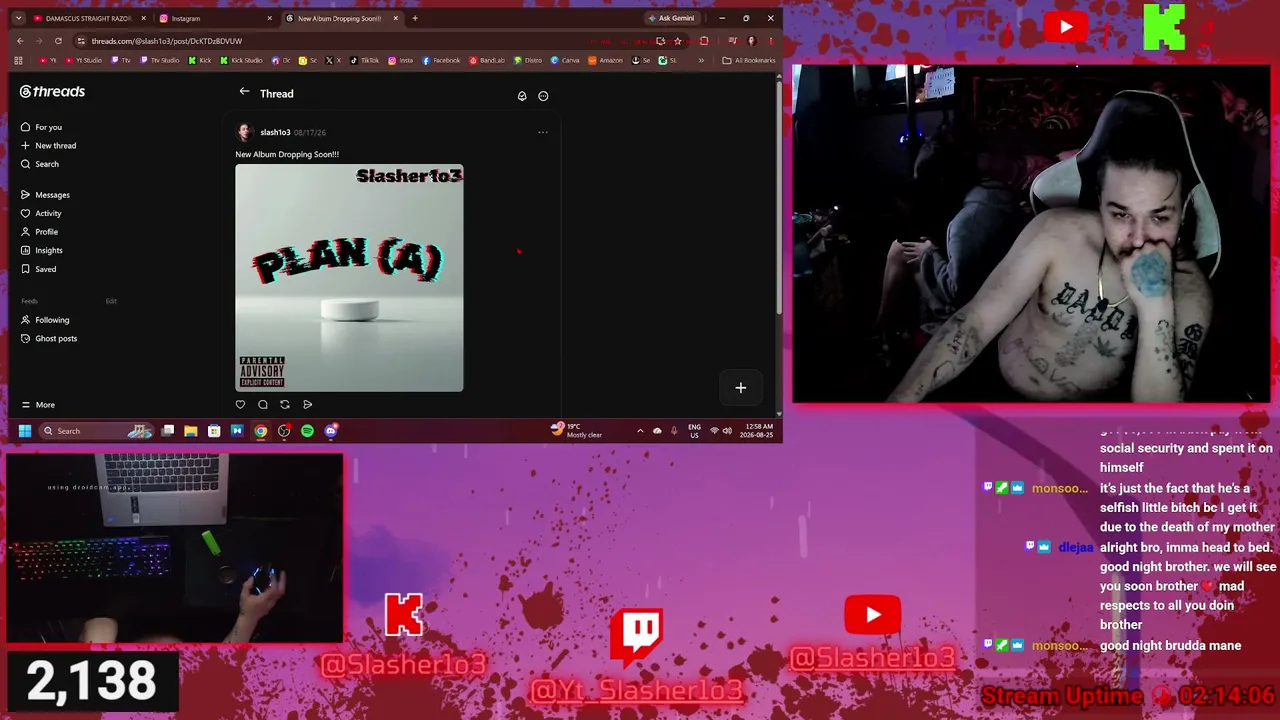The height and width of the screenshot is (720, 1280).
Task: Click the browser back arrow
Action: 19,41
